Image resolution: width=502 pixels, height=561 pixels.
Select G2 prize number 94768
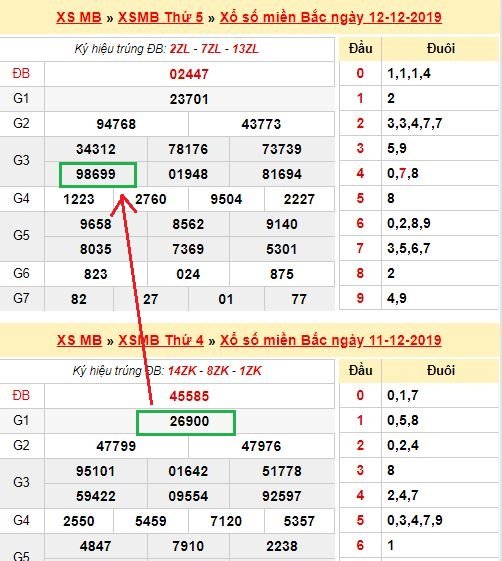pyautogui.click(x=116, y=124)
